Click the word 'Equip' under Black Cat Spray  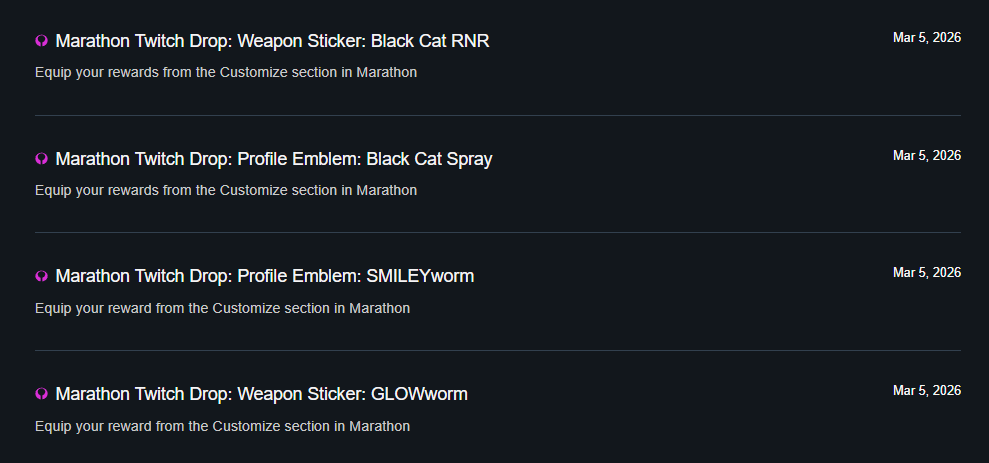point(52,190)
